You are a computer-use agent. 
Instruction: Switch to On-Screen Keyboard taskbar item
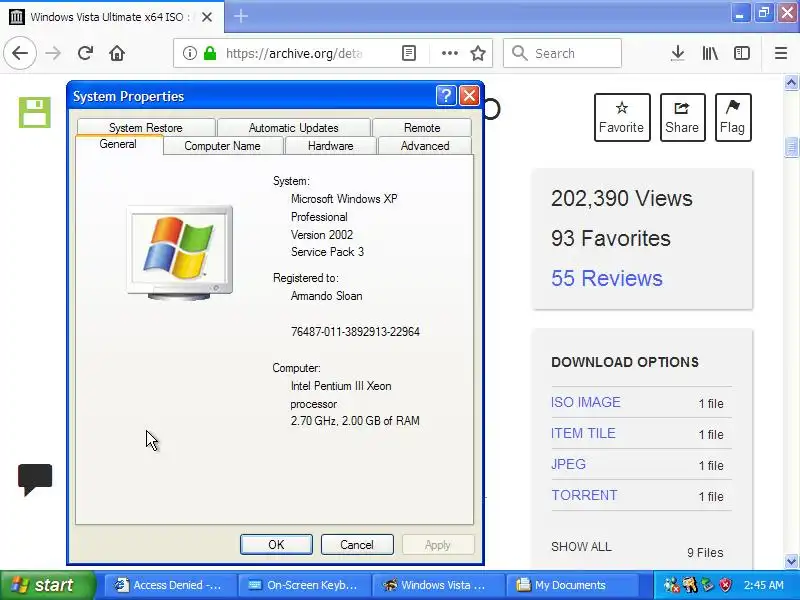click(304, 585)
